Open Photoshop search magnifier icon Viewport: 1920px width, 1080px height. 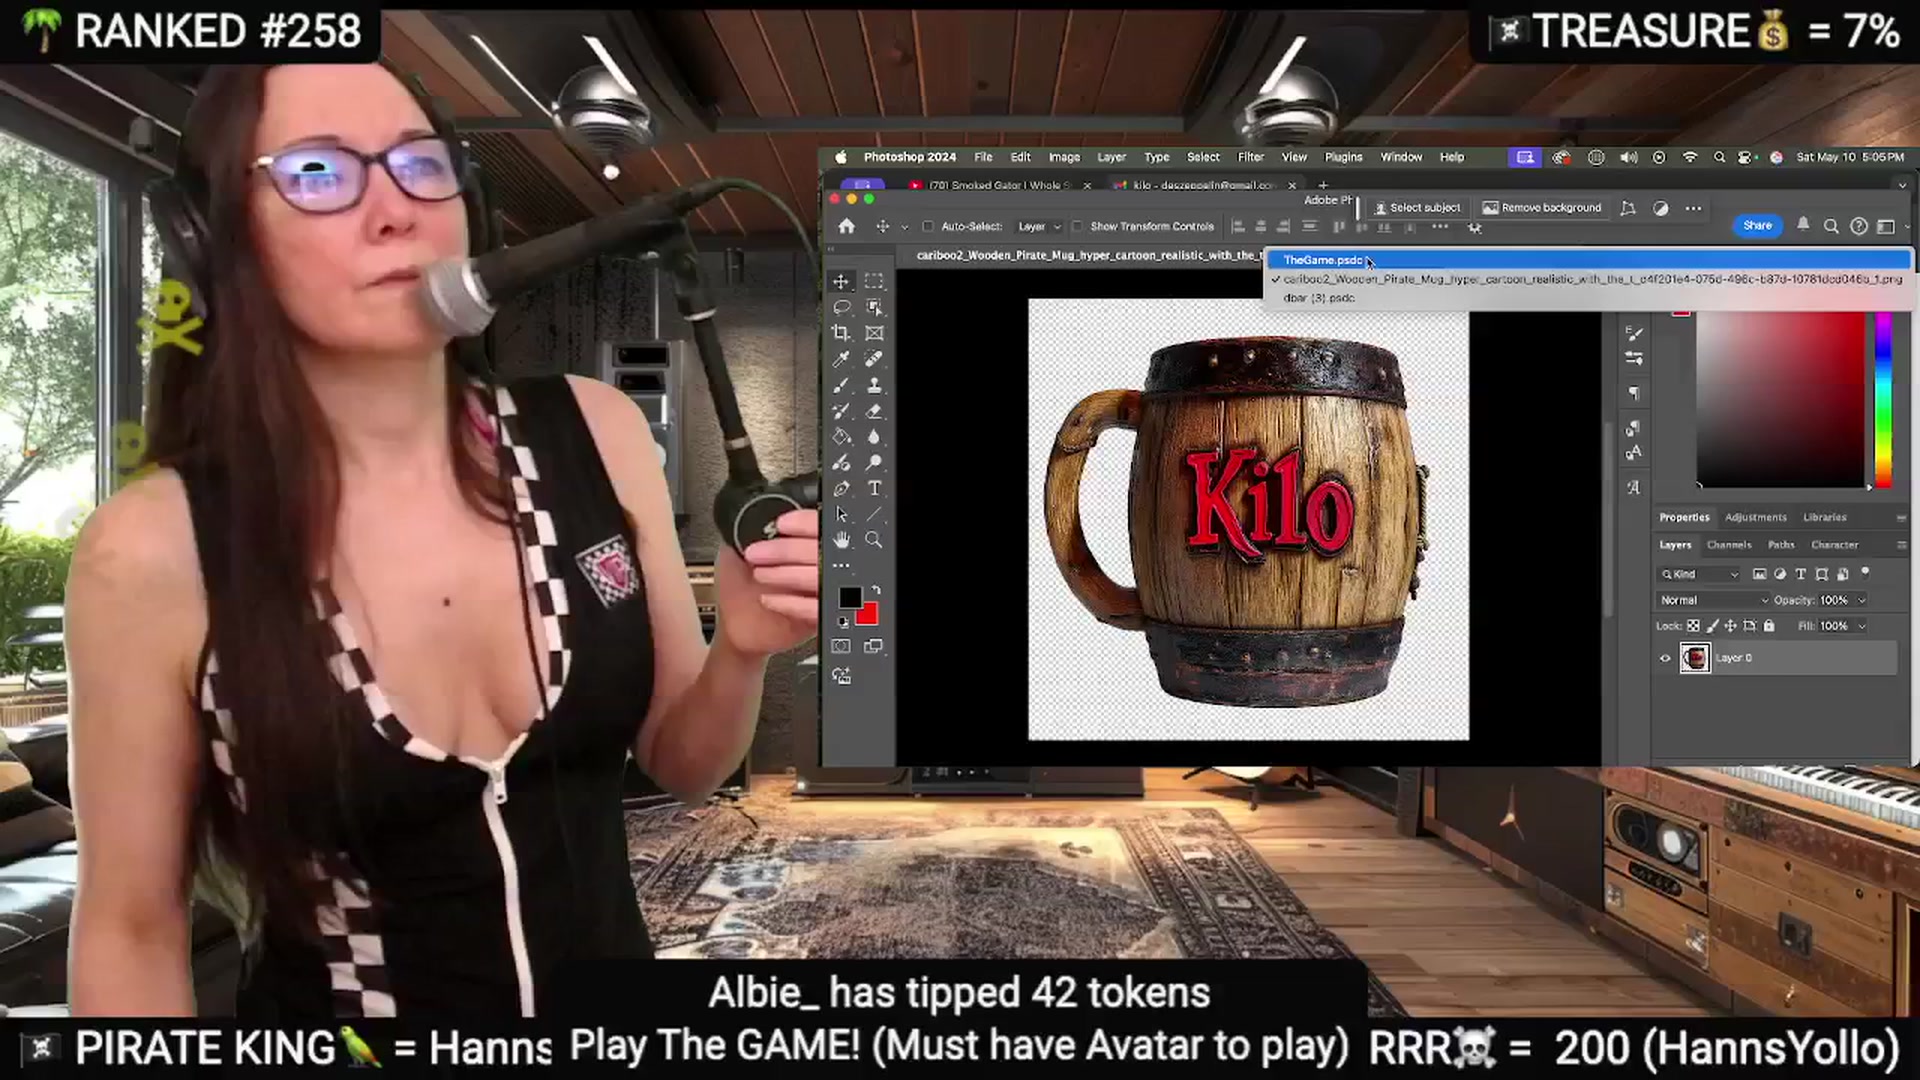1831,227
